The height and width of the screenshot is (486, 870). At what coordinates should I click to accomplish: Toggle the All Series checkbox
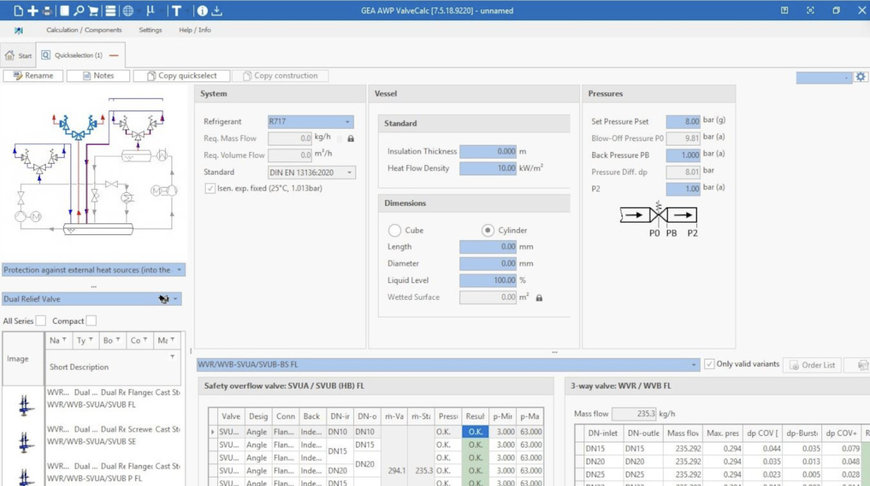[41, 321]
